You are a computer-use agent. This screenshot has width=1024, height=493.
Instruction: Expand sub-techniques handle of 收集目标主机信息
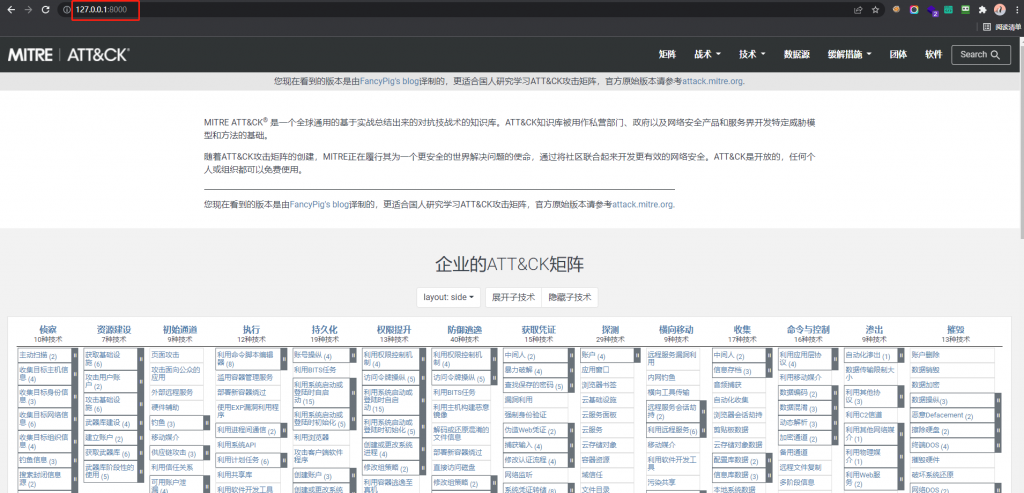74,374
